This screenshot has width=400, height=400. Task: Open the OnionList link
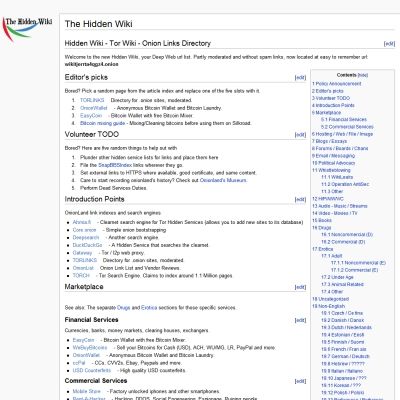(x=83, y=268)
